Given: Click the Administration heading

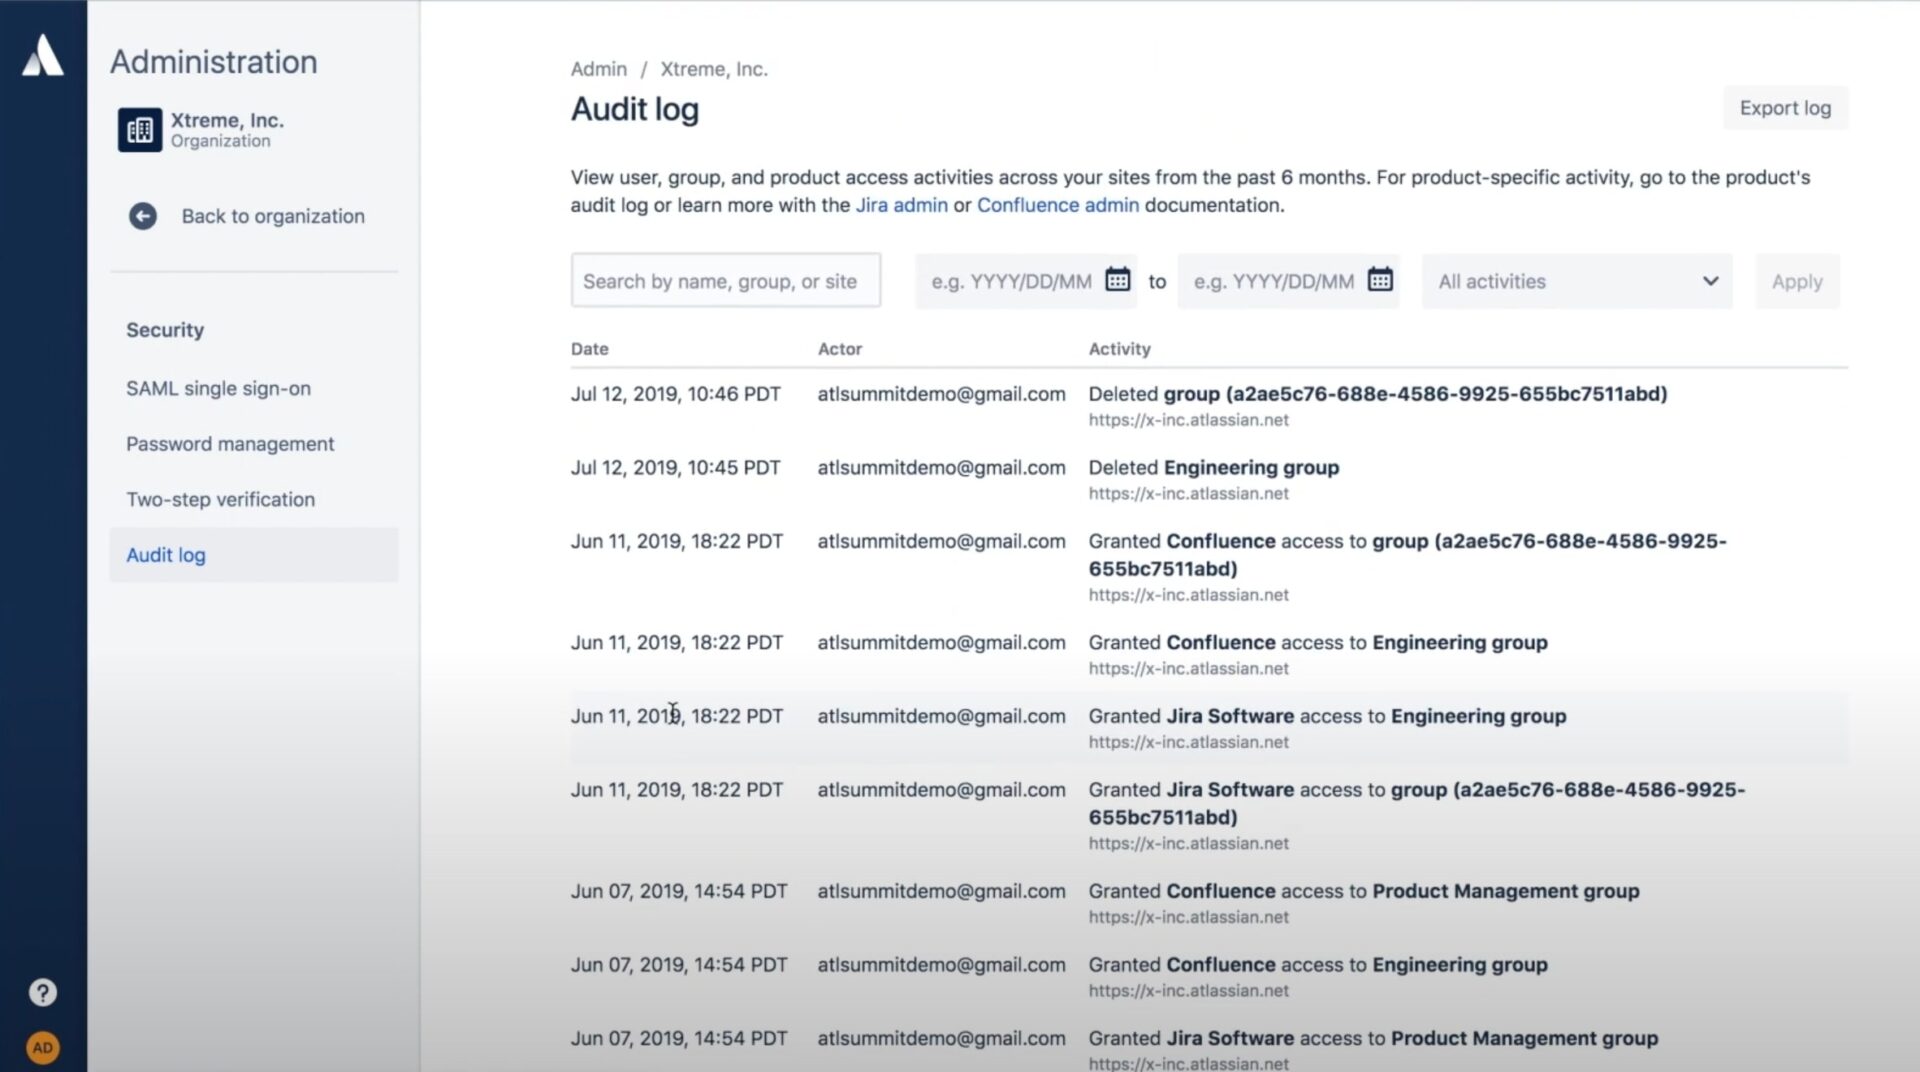Looking at the screenshot, I should tap(214, 62).
